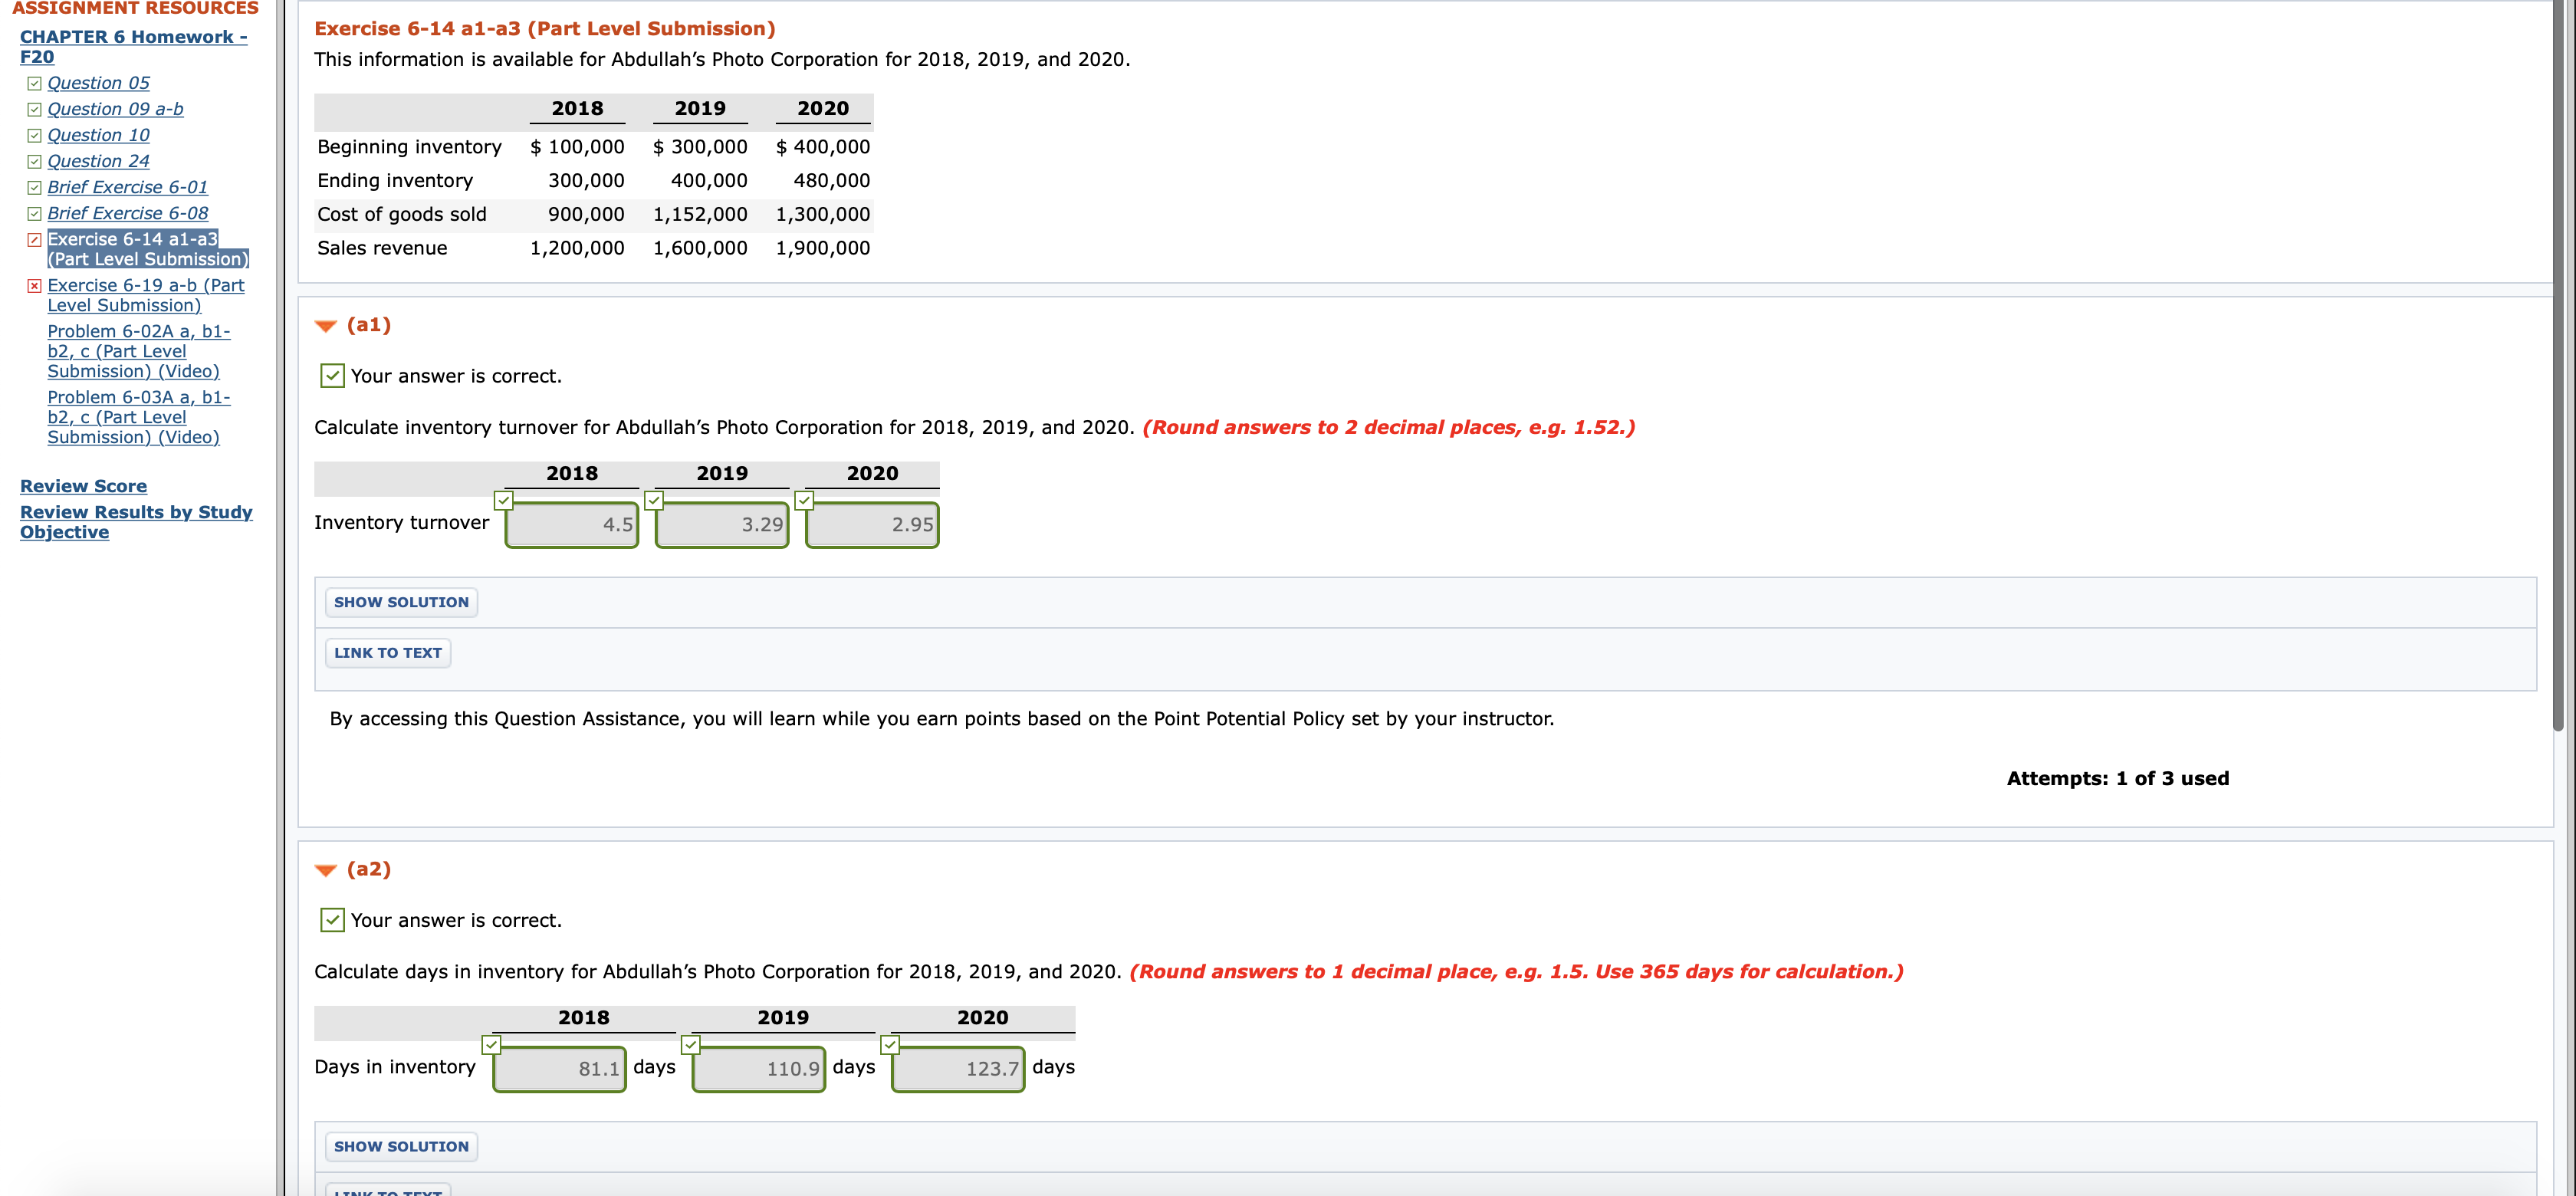The width and height of the screenshot is (2576, 1196).
Task: Open Review Score
Action: coord(84,486)
